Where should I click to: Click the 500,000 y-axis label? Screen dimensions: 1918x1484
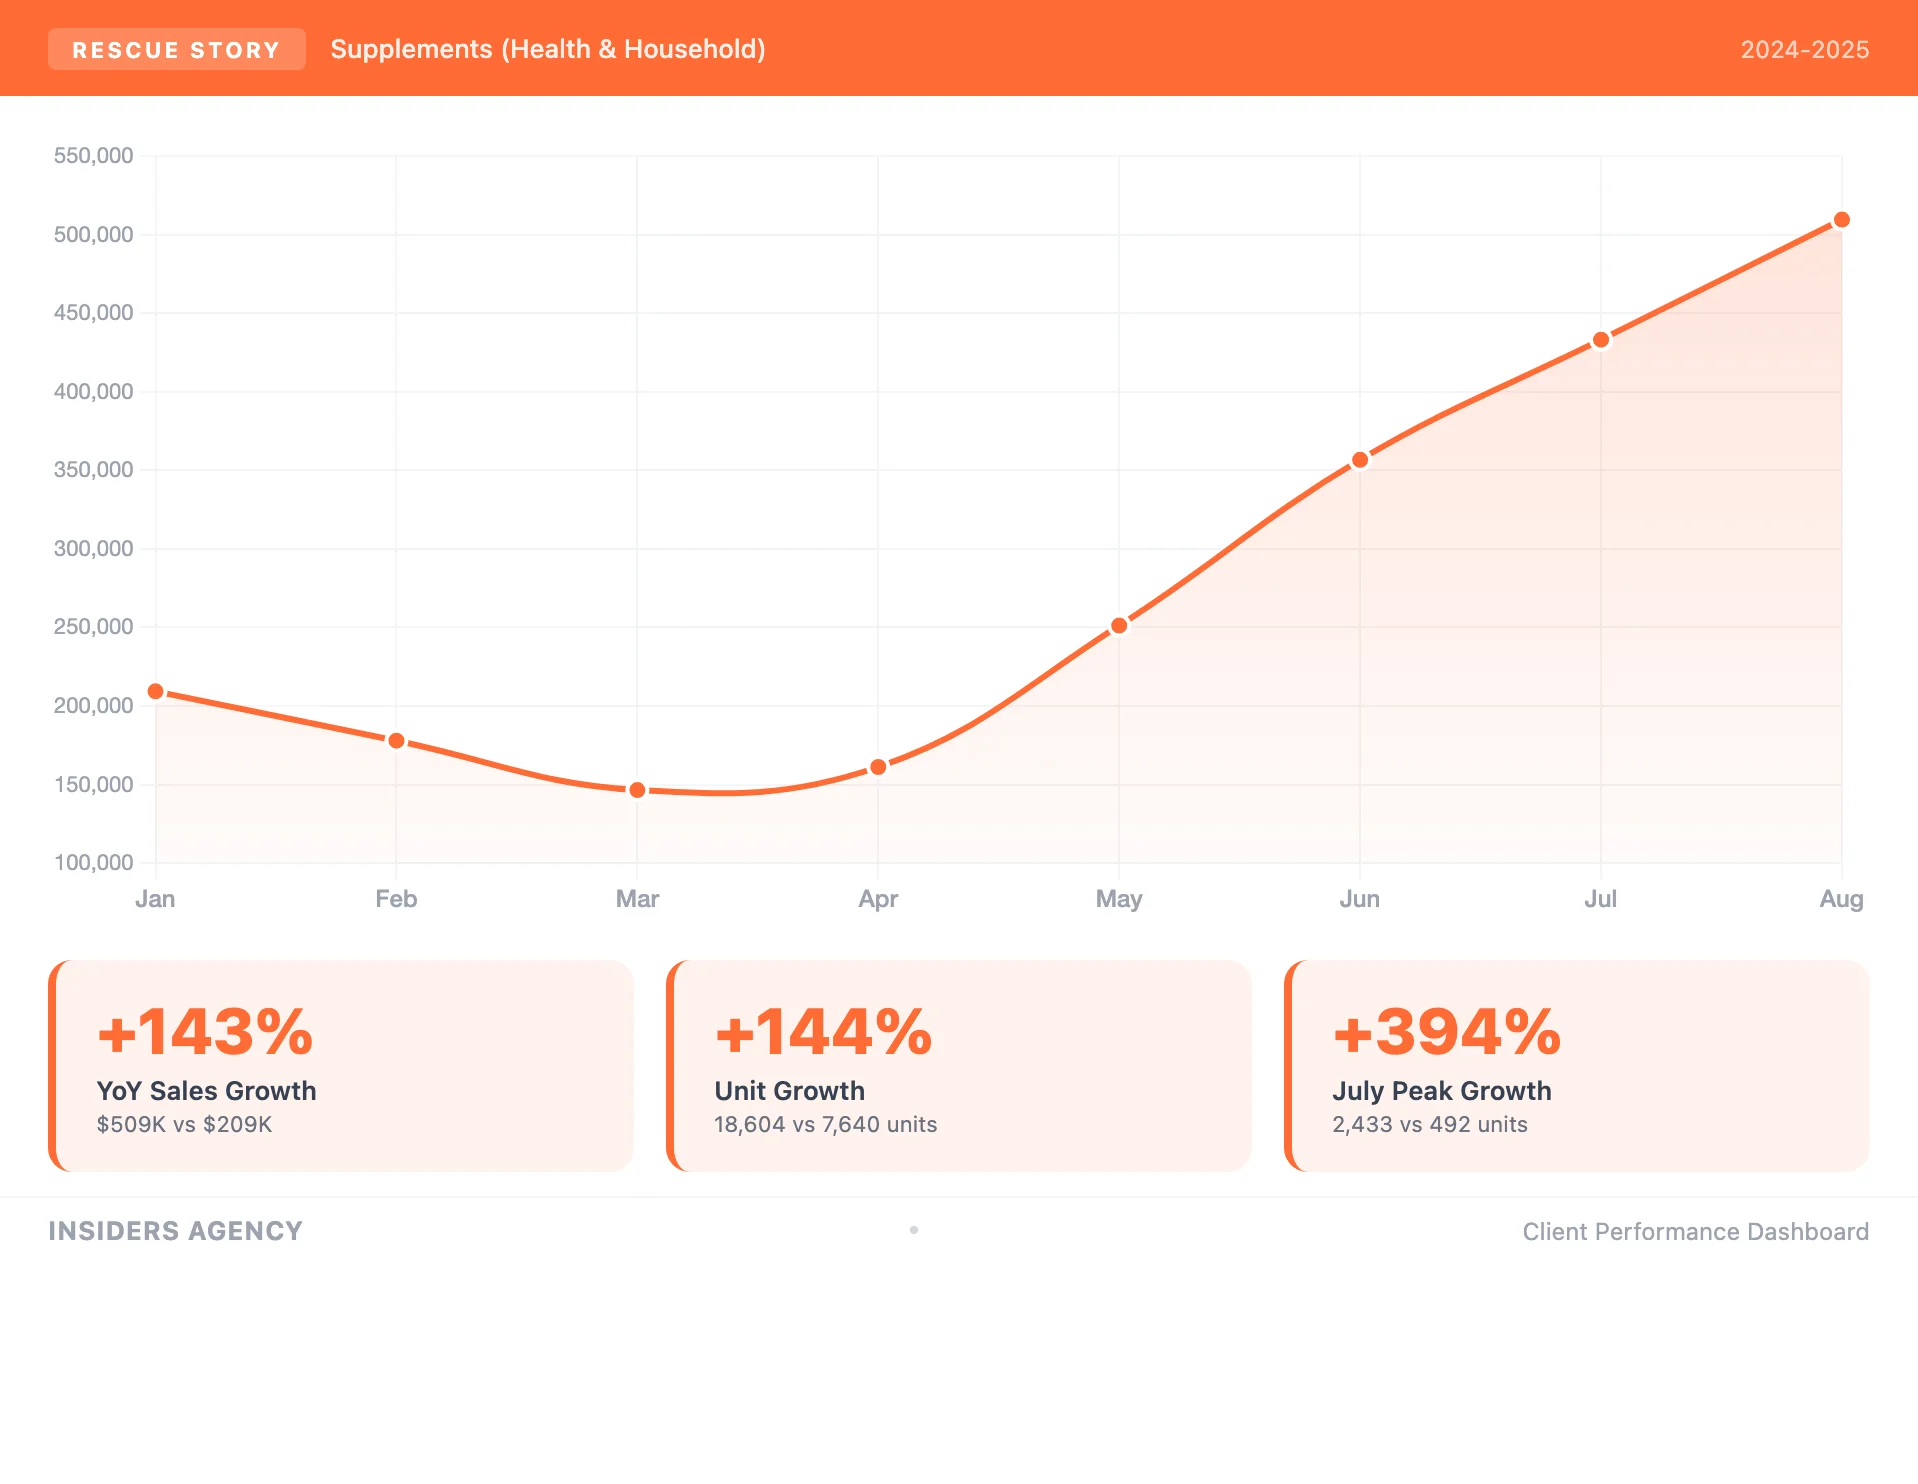pyautogui.click(x=93, y=234)
